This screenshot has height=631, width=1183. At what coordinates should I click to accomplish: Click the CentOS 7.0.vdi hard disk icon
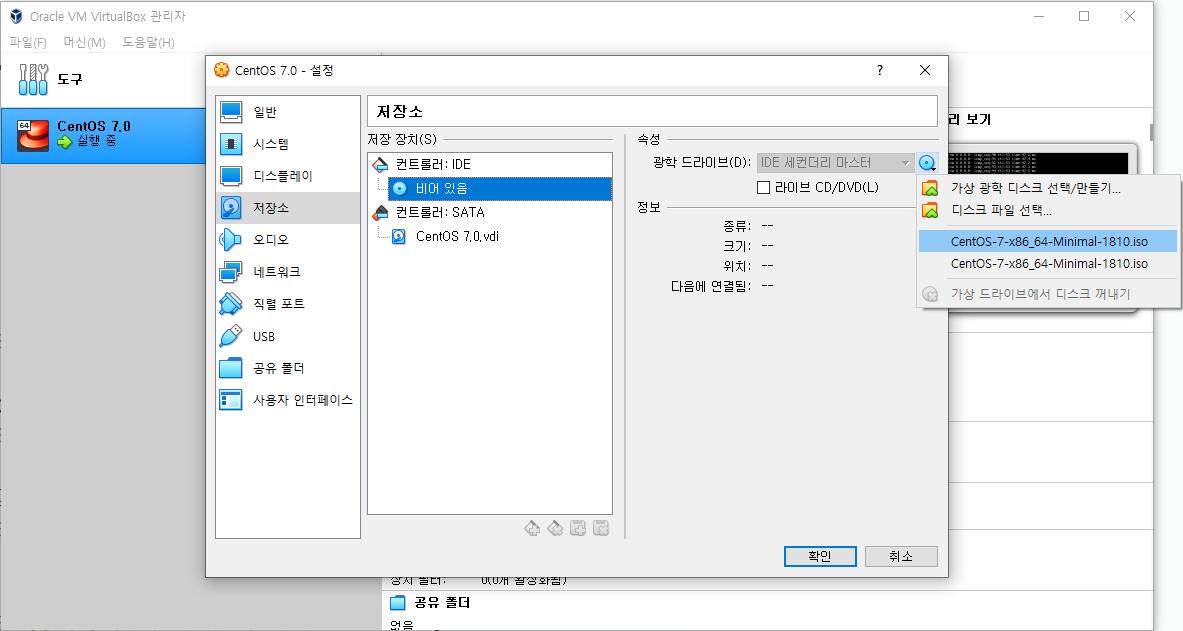click(x=399, y=236)
